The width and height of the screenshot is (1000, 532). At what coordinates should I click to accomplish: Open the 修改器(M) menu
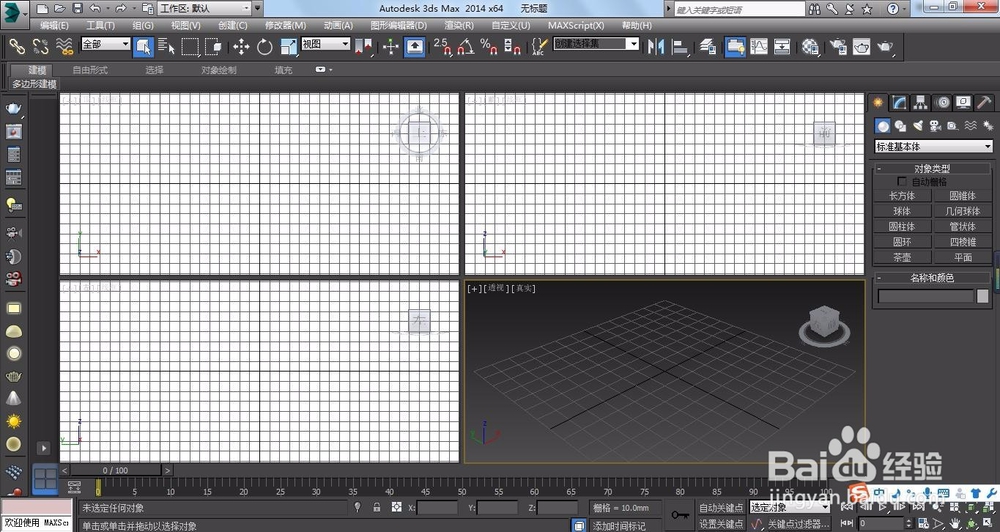[286, 26]
